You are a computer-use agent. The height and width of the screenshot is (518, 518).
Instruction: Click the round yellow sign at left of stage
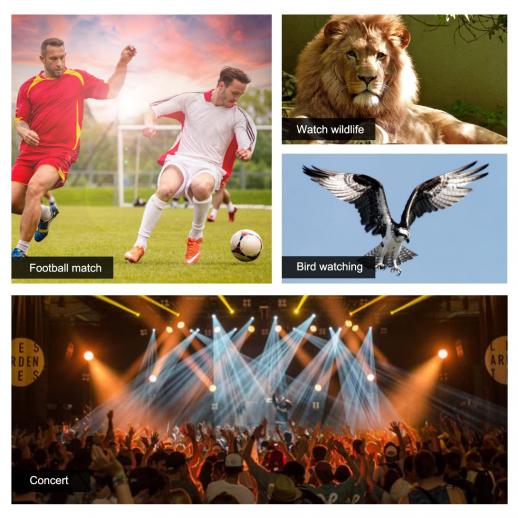pos(27,362)
